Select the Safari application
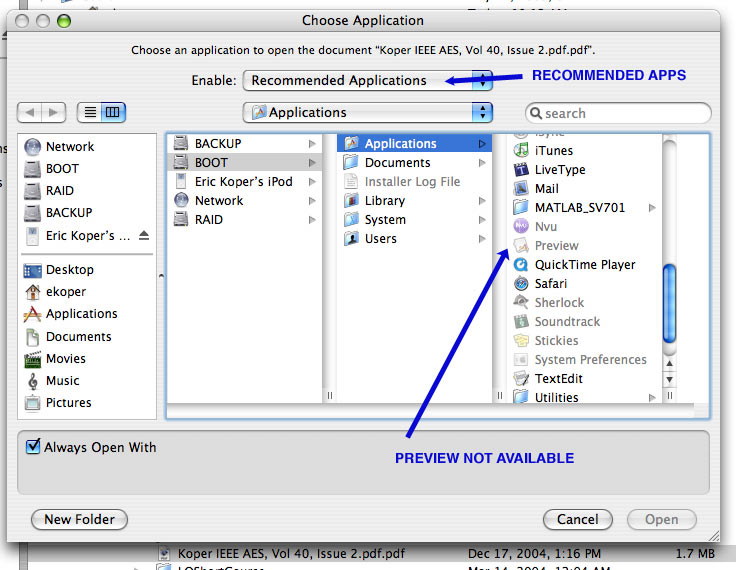Image resolution: width=736 pixels, height=570 pixels. pyautogui.click(x=550, y=284)
